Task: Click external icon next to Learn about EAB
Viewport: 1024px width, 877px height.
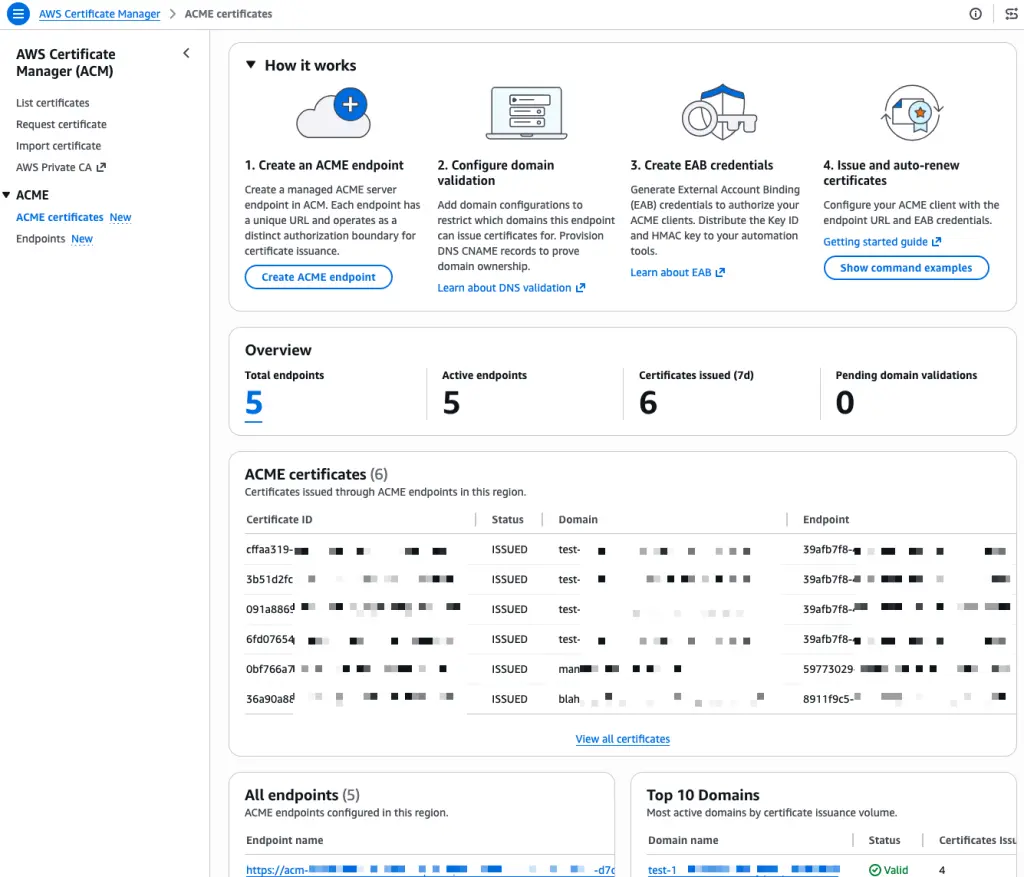Action: pos(720,272)
